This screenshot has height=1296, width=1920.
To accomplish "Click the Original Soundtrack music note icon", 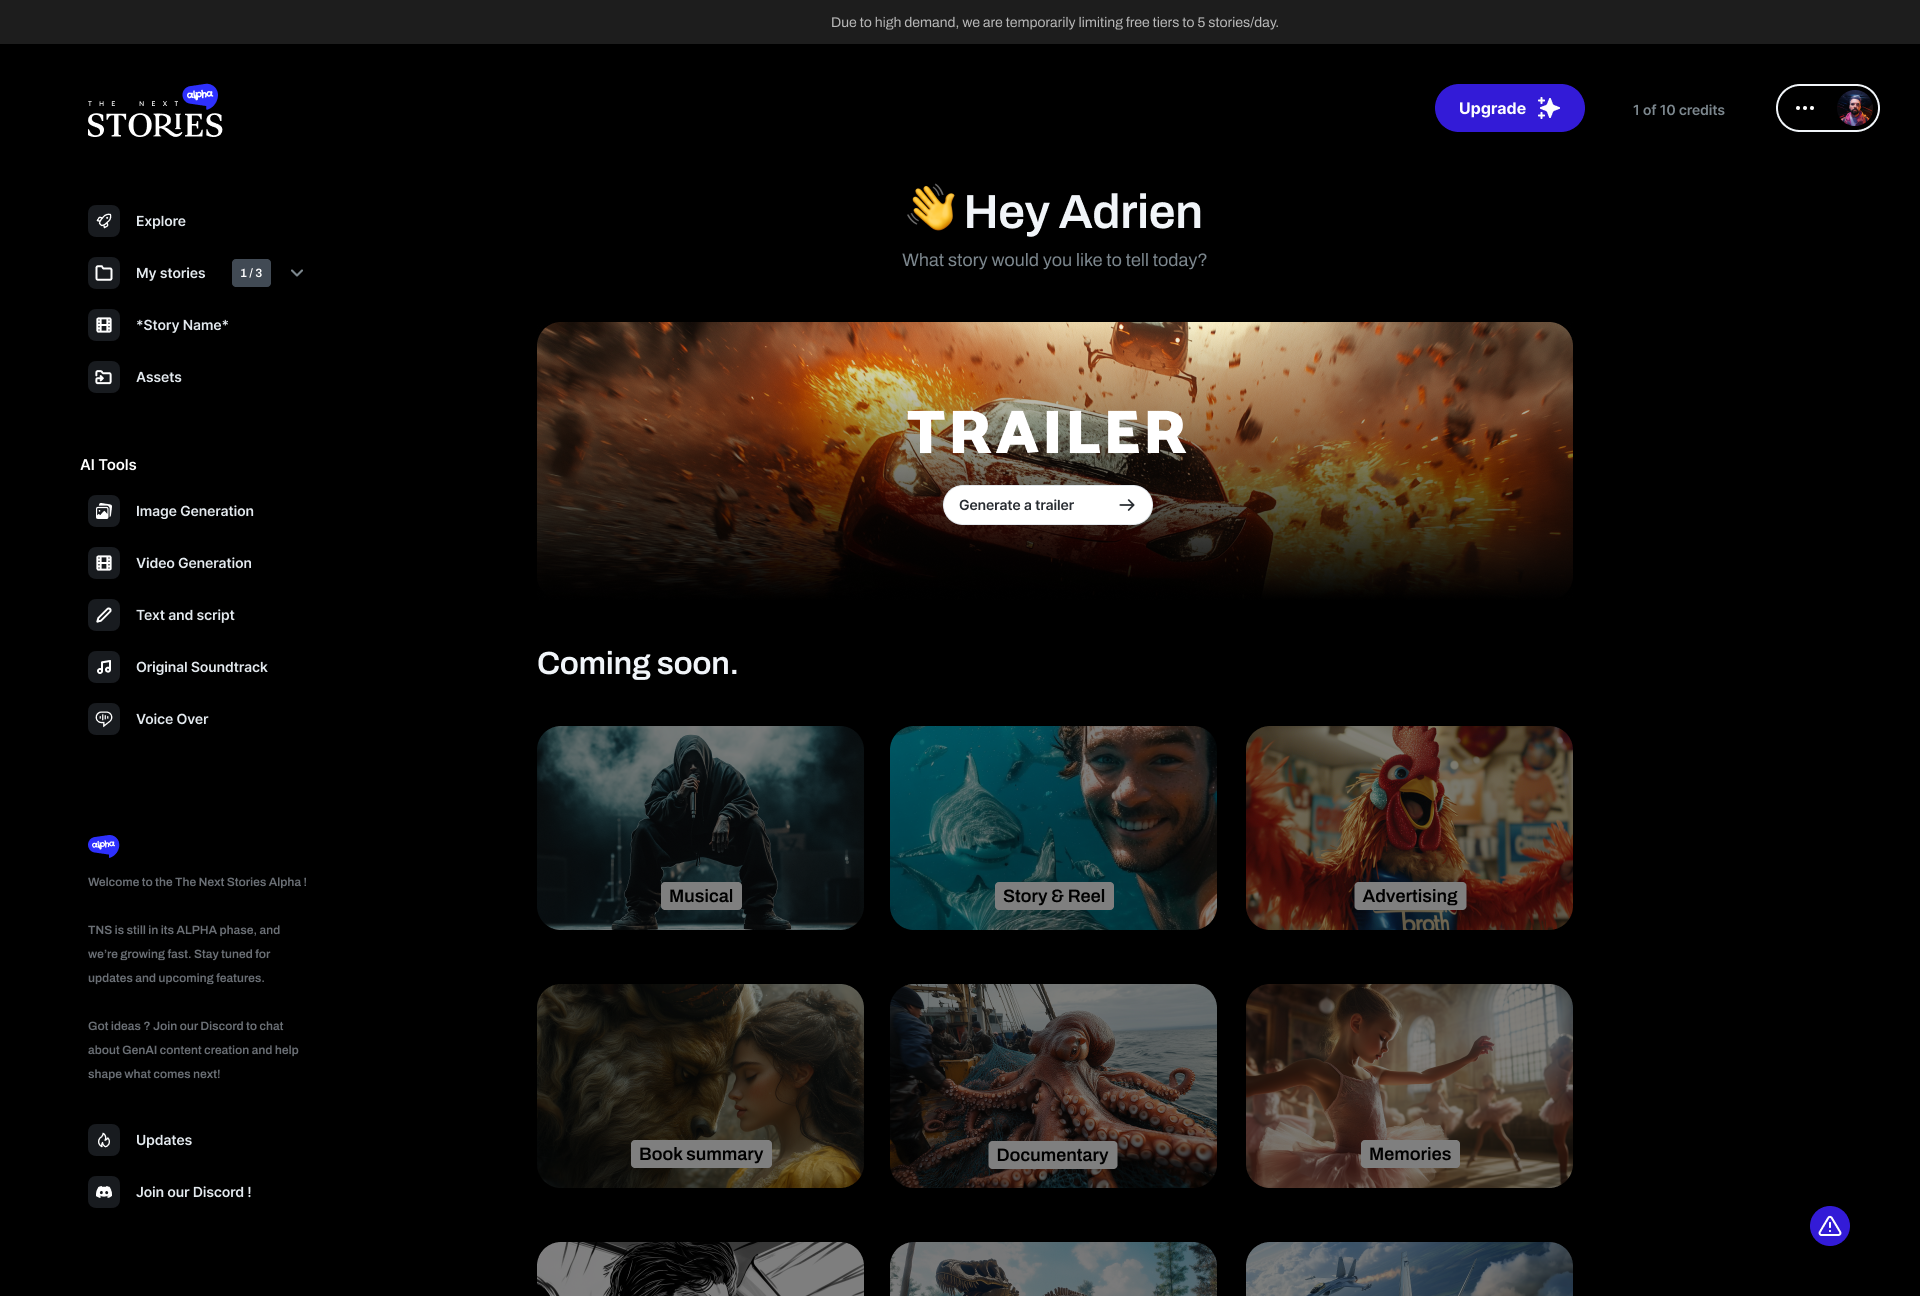I will (104, 667).
